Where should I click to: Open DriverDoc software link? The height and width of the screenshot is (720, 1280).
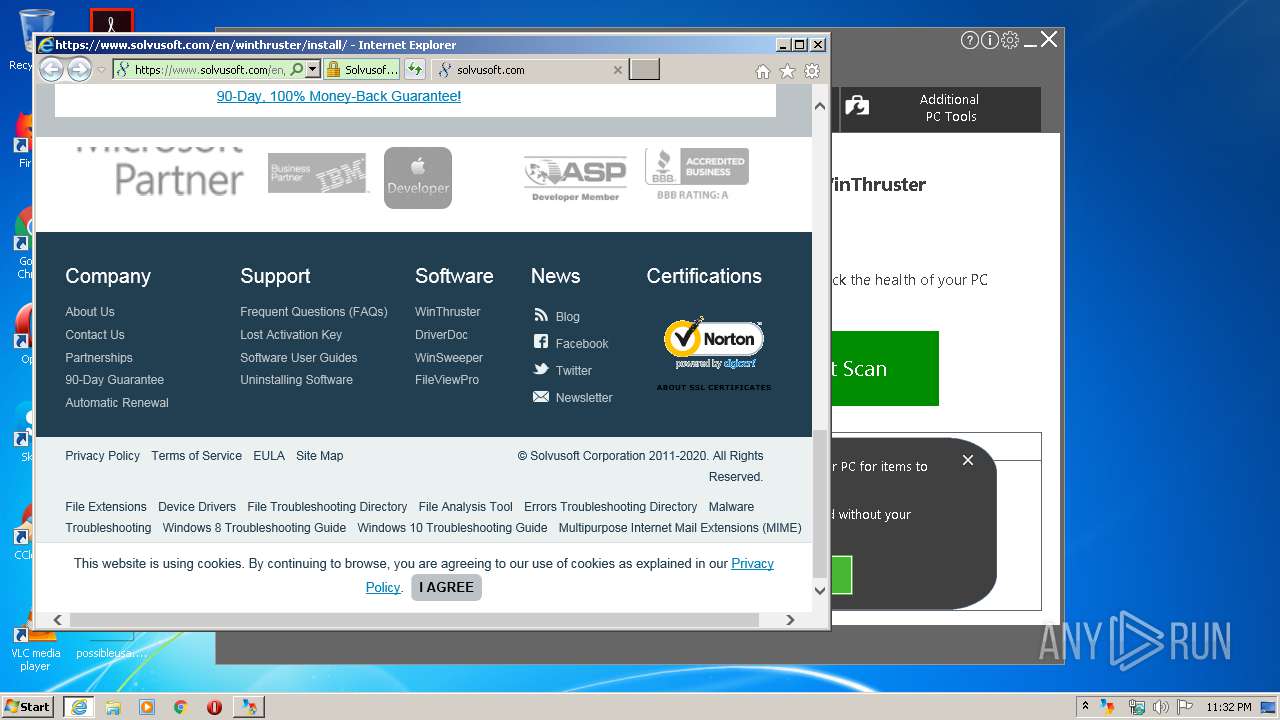[x=442, y=335]
